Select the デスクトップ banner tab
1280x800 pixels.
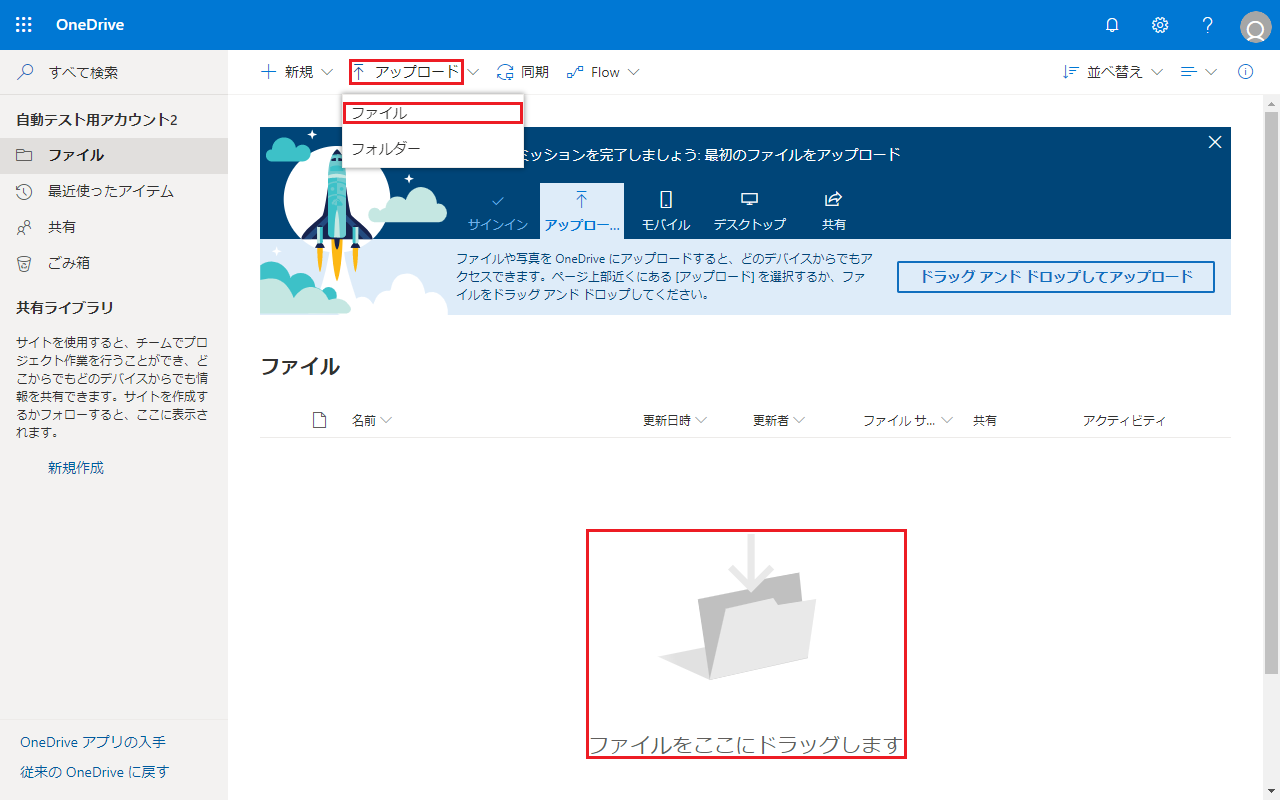[750, 211]
